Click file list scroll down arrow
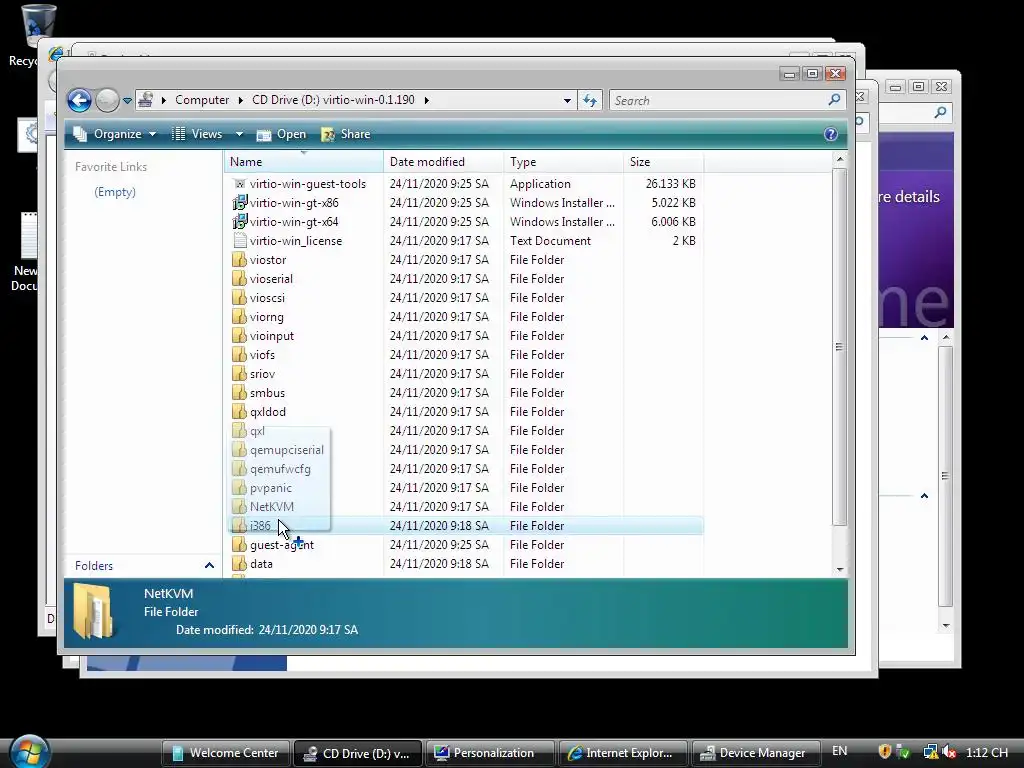Viewport: 1024px width, 768px height. tap(840, 569)
